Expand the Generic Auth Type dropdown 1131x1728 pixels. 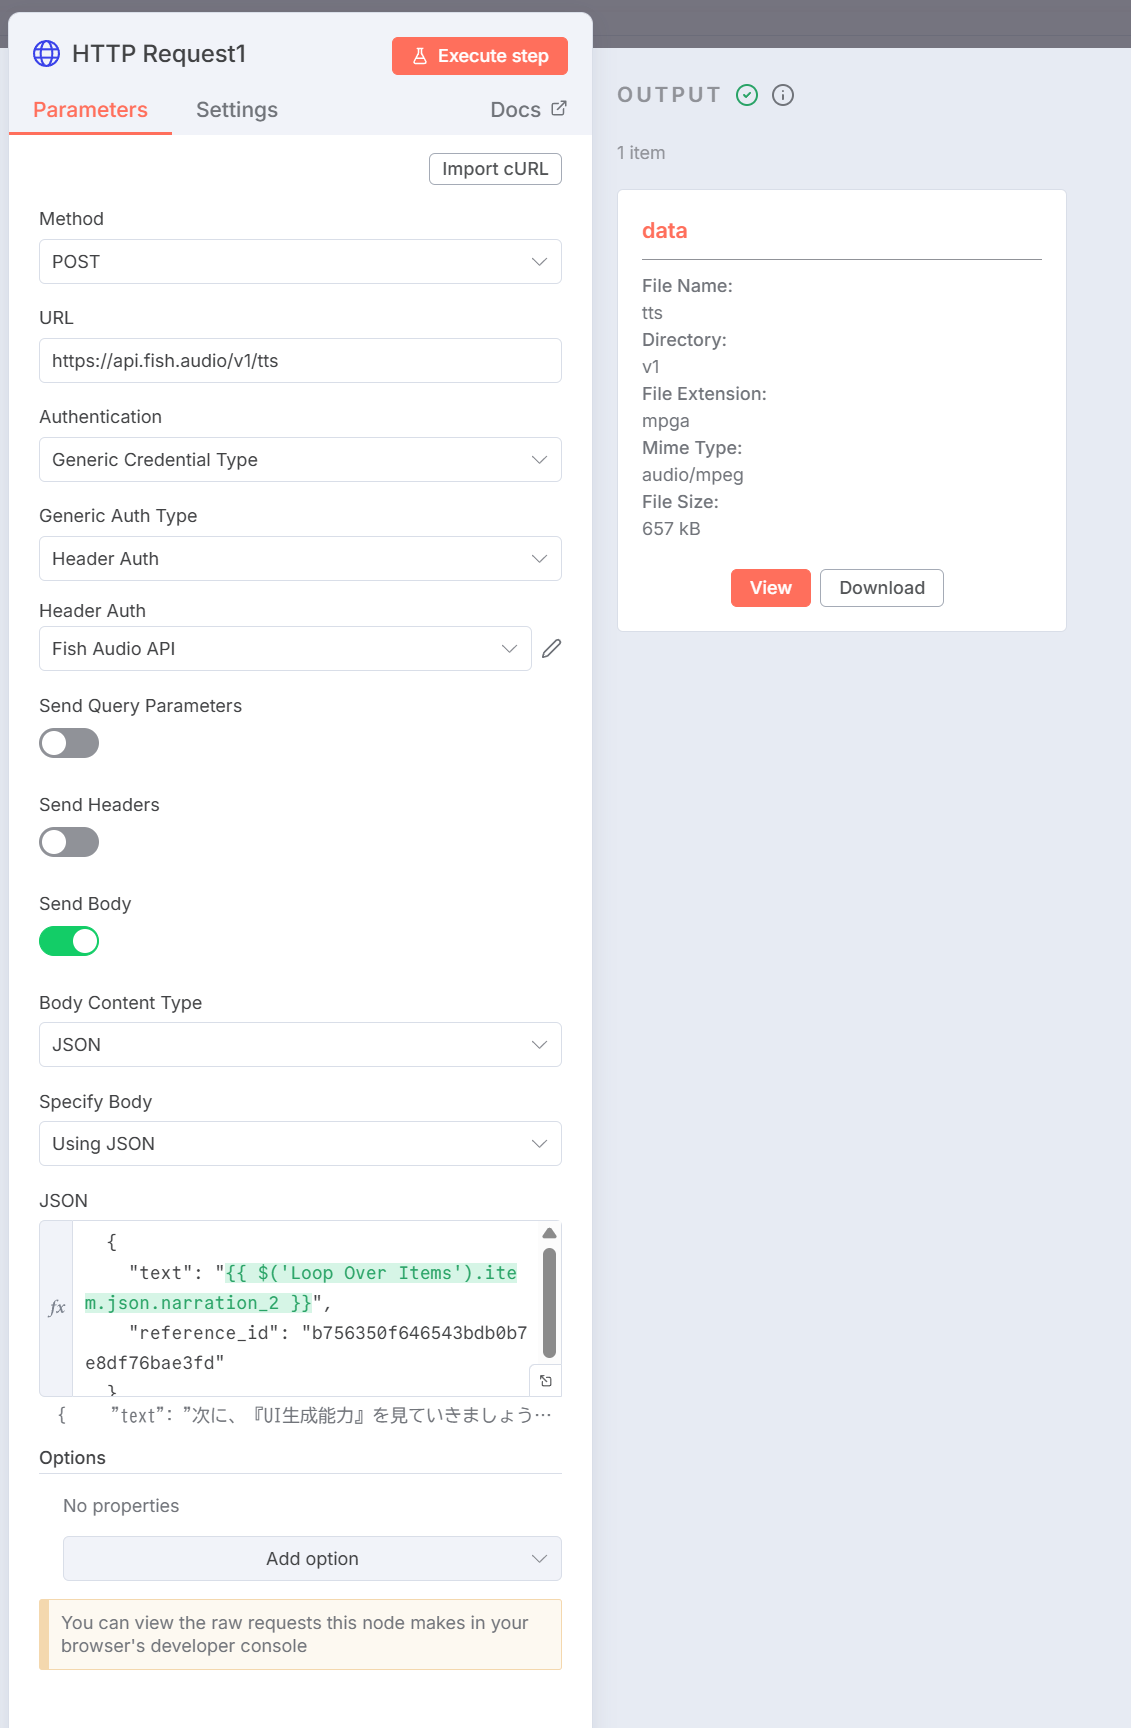pyautogui.click(x=300, y=559)
